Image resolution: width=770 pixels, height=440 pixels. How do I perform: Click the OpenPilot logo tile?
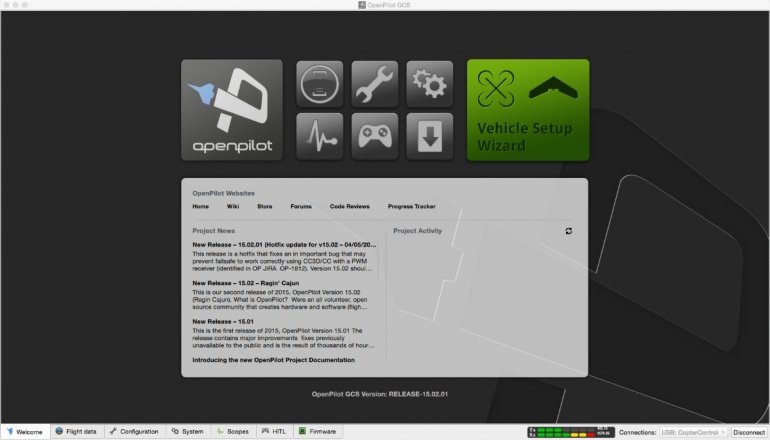pos(232,110)
